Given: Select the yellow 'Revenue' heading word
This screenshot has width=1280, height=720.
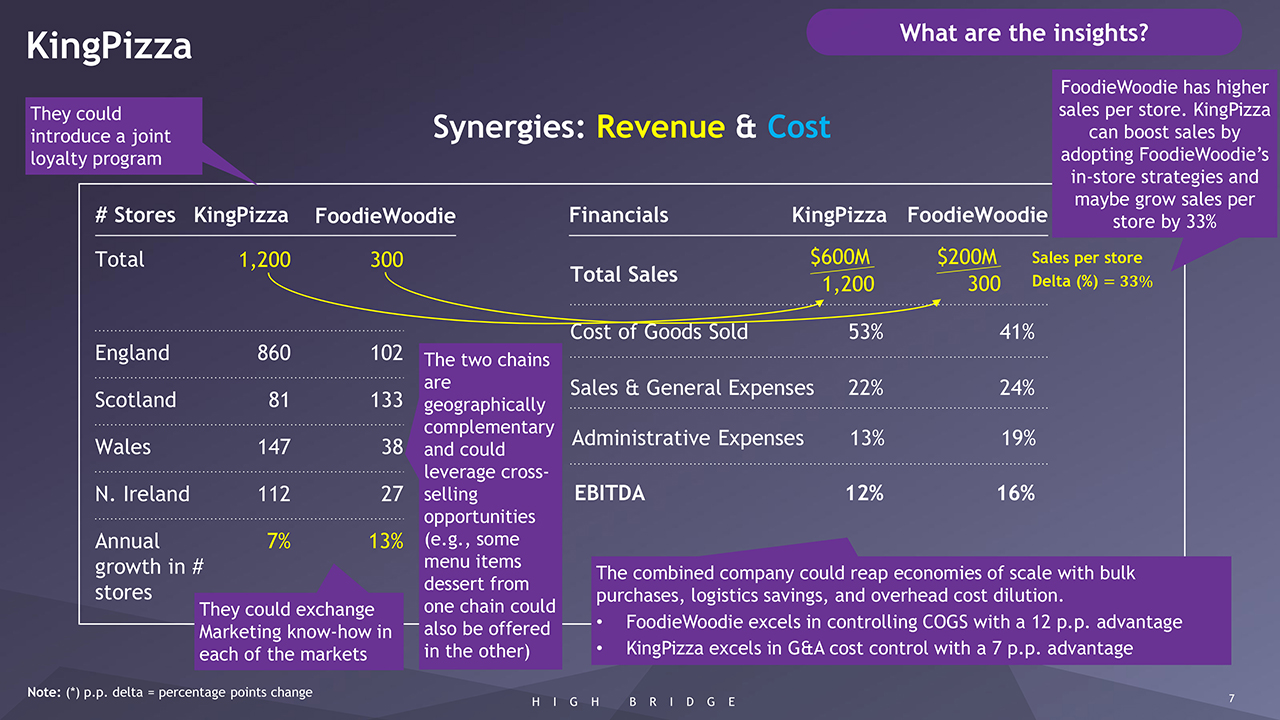Looking at the screenshot, I should pos(660,127).
